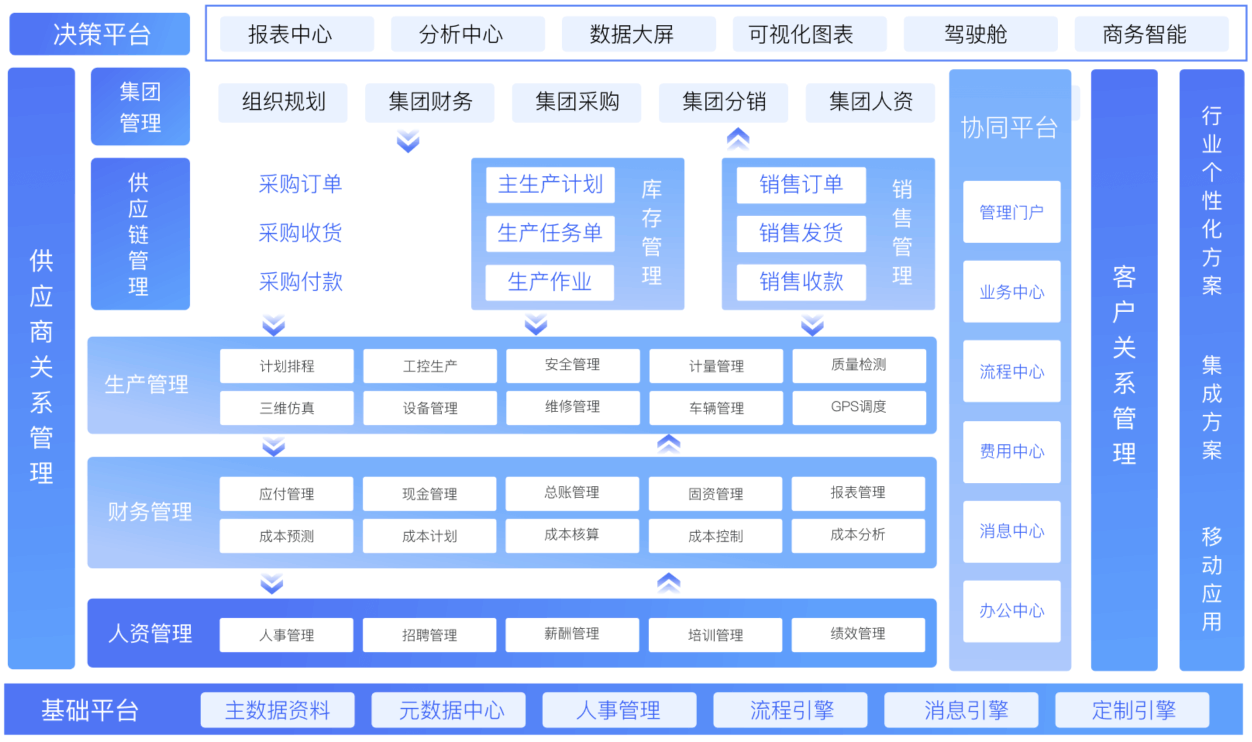Click the 销售收款 box
The height and width of the screenshot is (742, 1252).
tap(801, 283)
